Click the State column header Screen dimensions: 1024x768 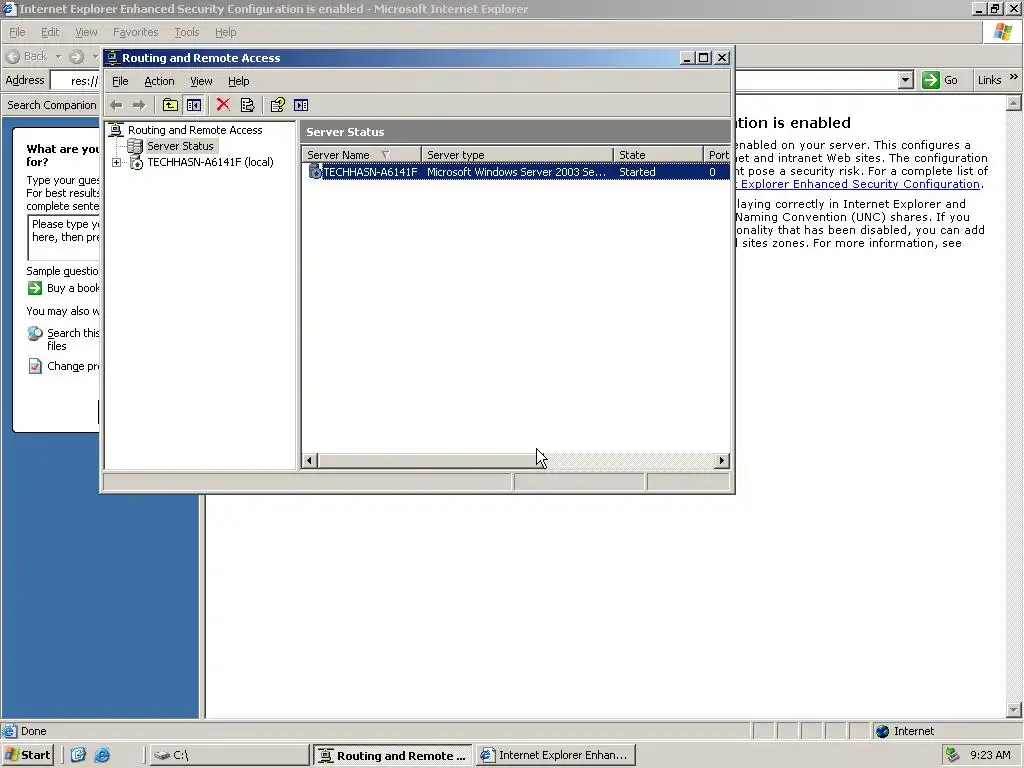pyautogui.click(x=658, y=155)
